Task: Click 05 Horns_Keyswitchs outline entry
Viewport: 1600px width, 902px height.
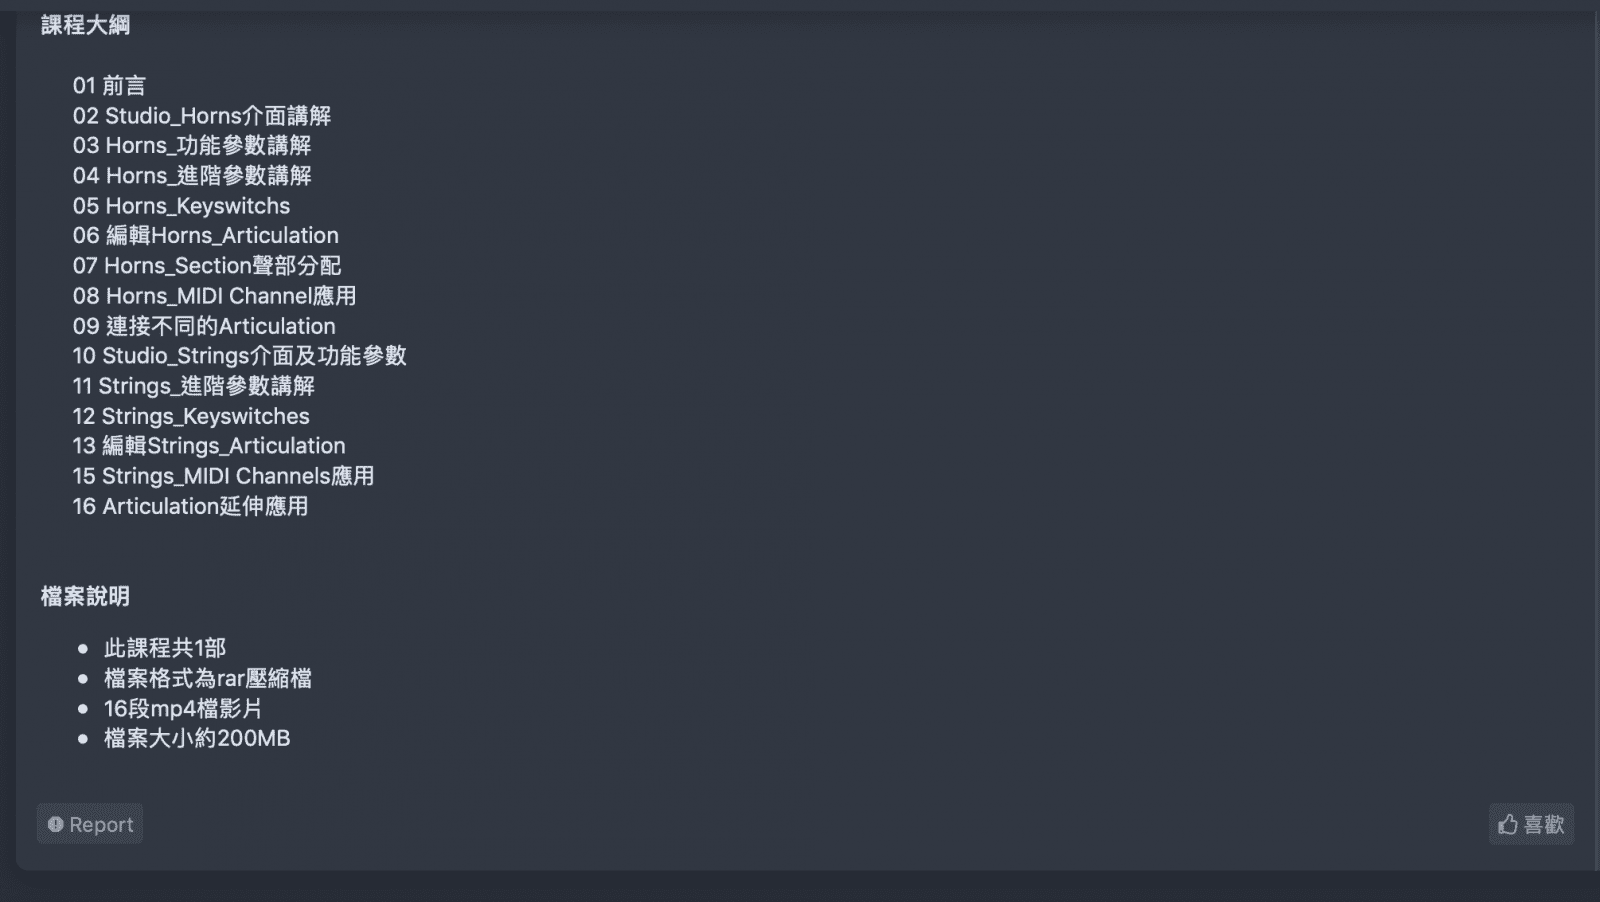Action: pyautogui.click(x=181, y=206)
